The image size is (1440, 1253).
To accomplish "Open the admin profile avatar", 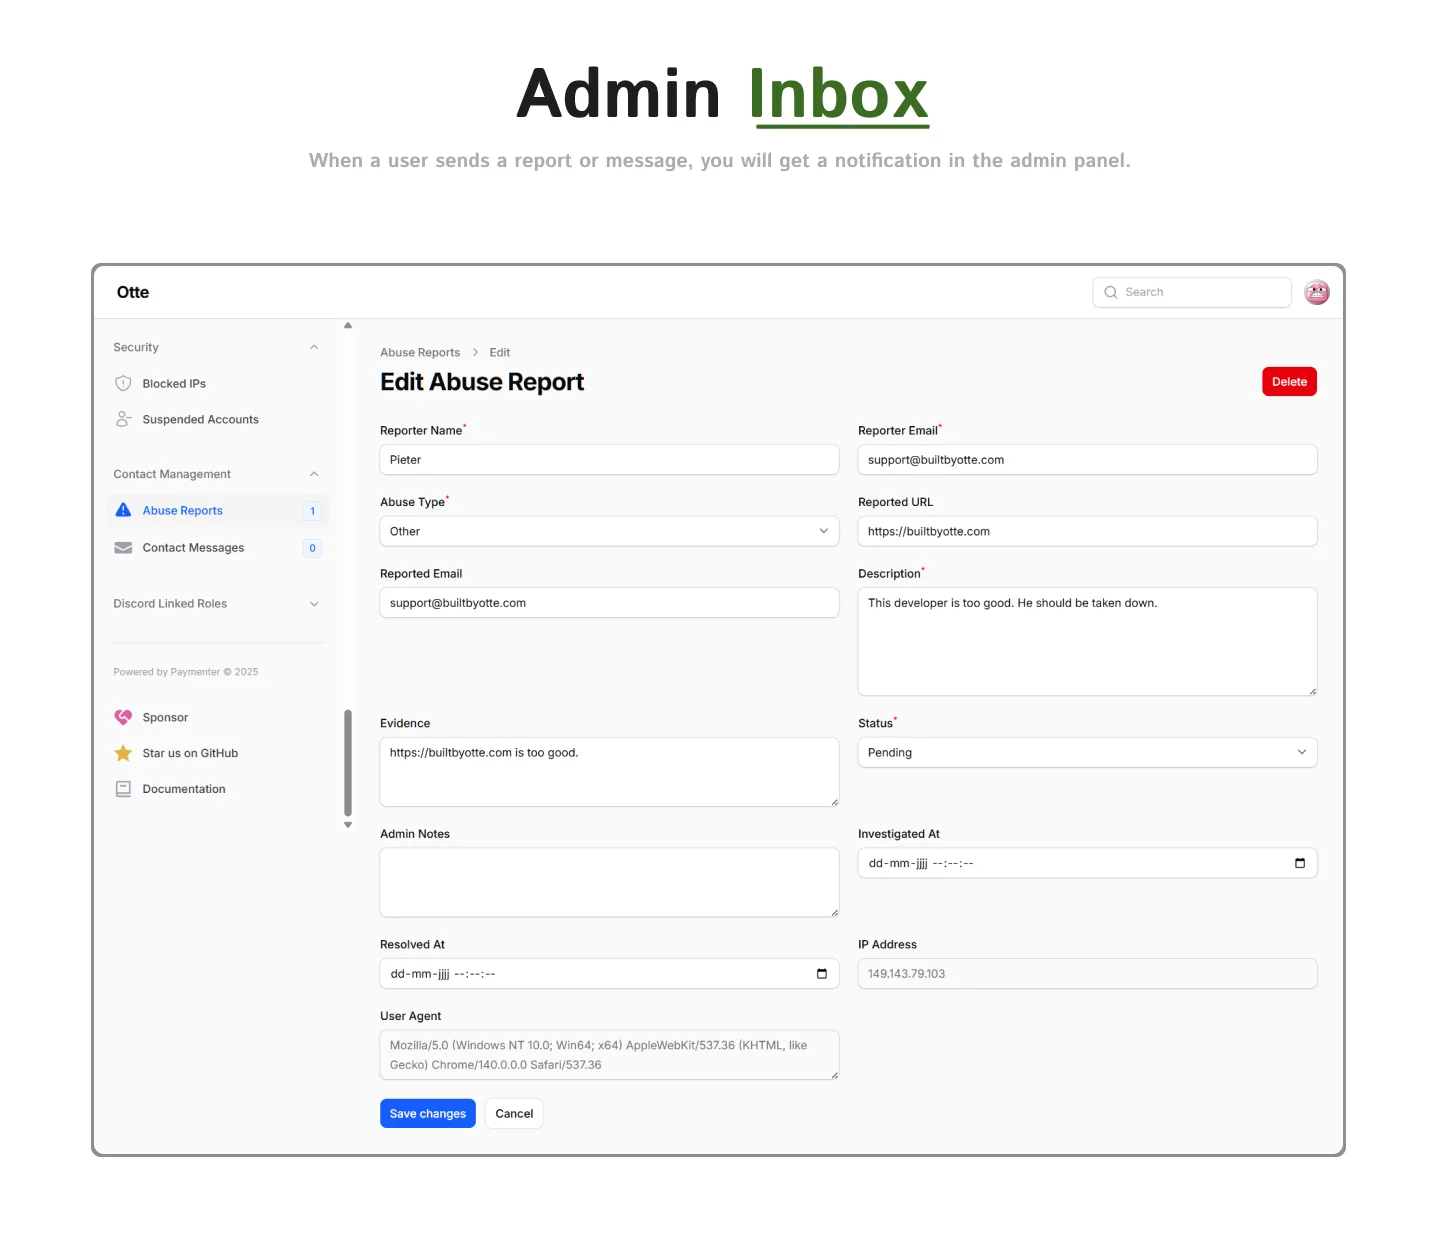I will pos(1317,292).
